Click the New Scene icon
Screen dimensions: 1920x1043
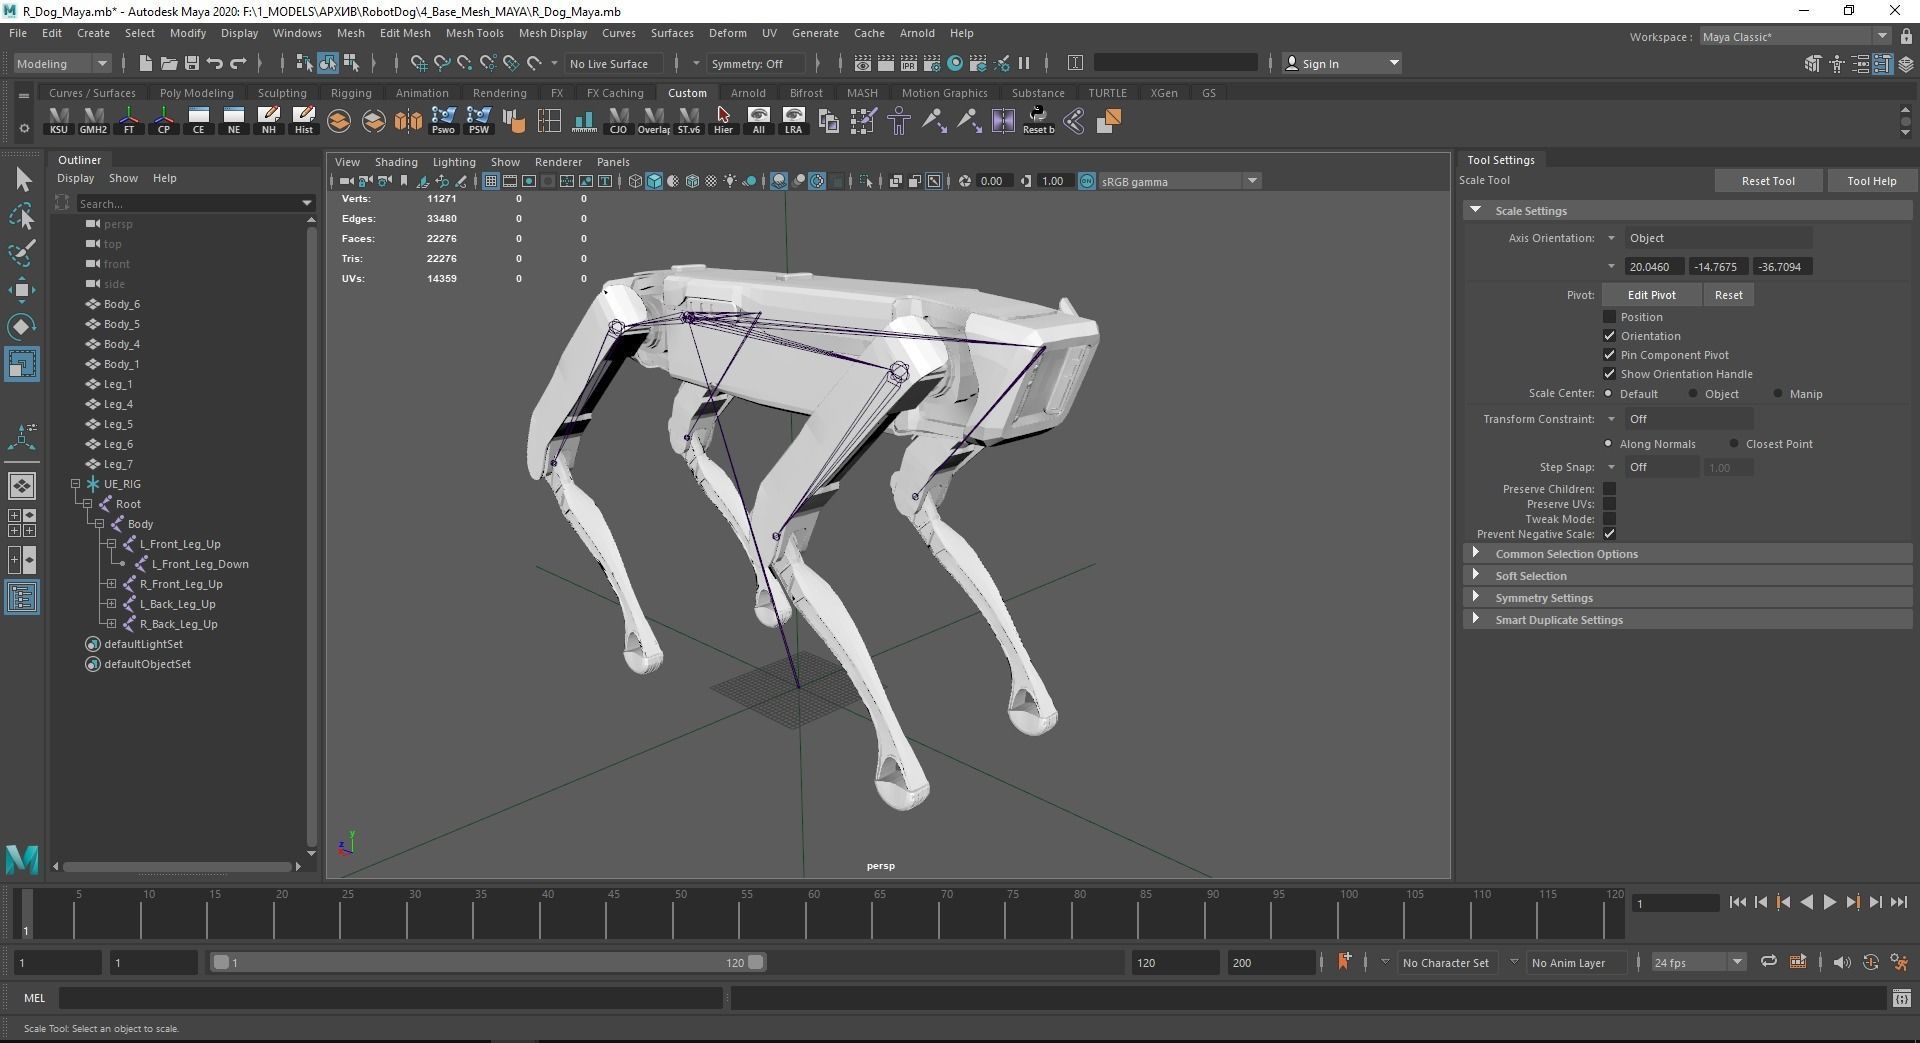pos(145,63)
